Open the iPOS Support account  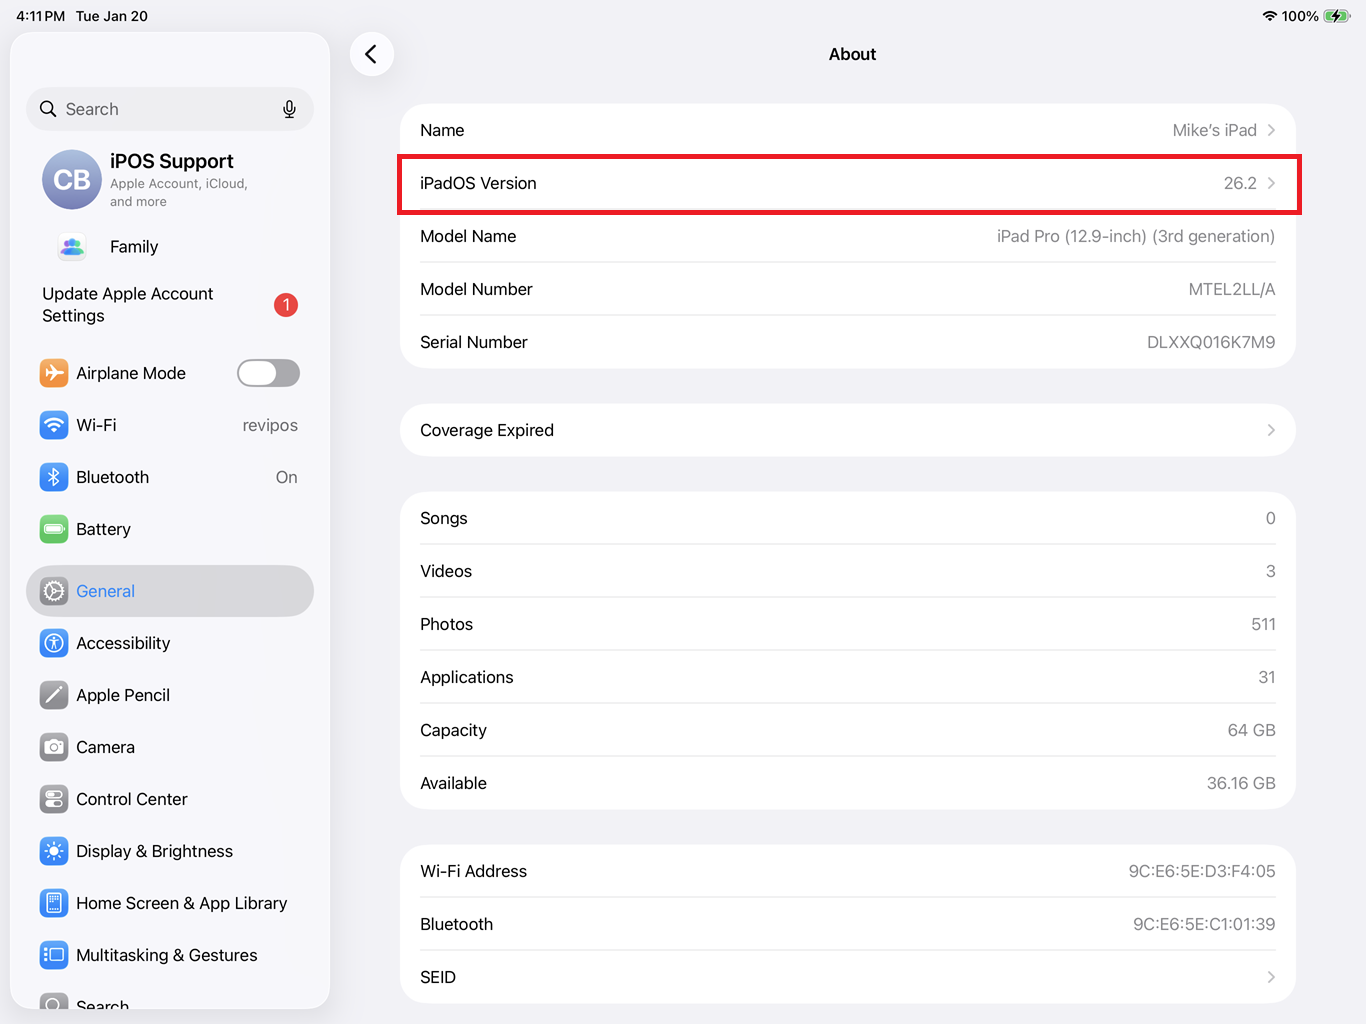pyautogui.click(x=170, y=180)
